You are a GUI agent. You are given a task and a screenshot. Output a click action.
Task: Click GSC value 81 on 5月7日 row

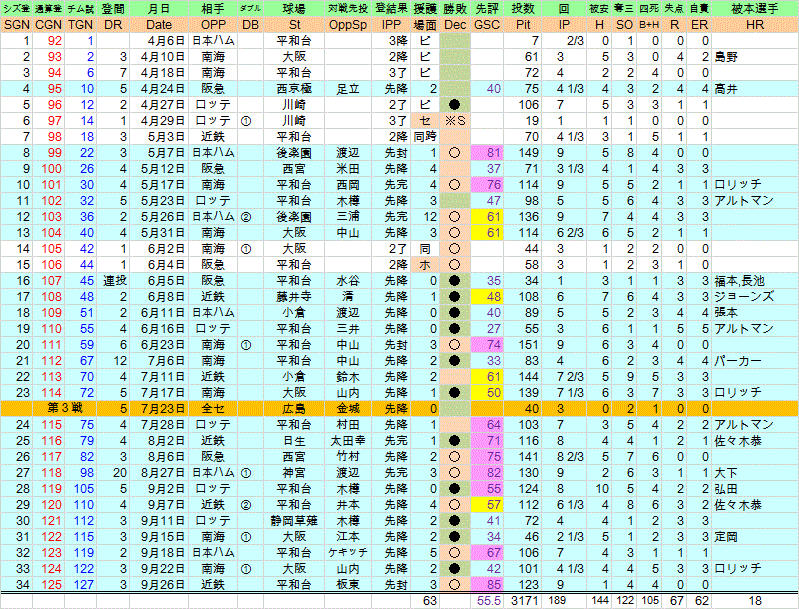point(493,152)
